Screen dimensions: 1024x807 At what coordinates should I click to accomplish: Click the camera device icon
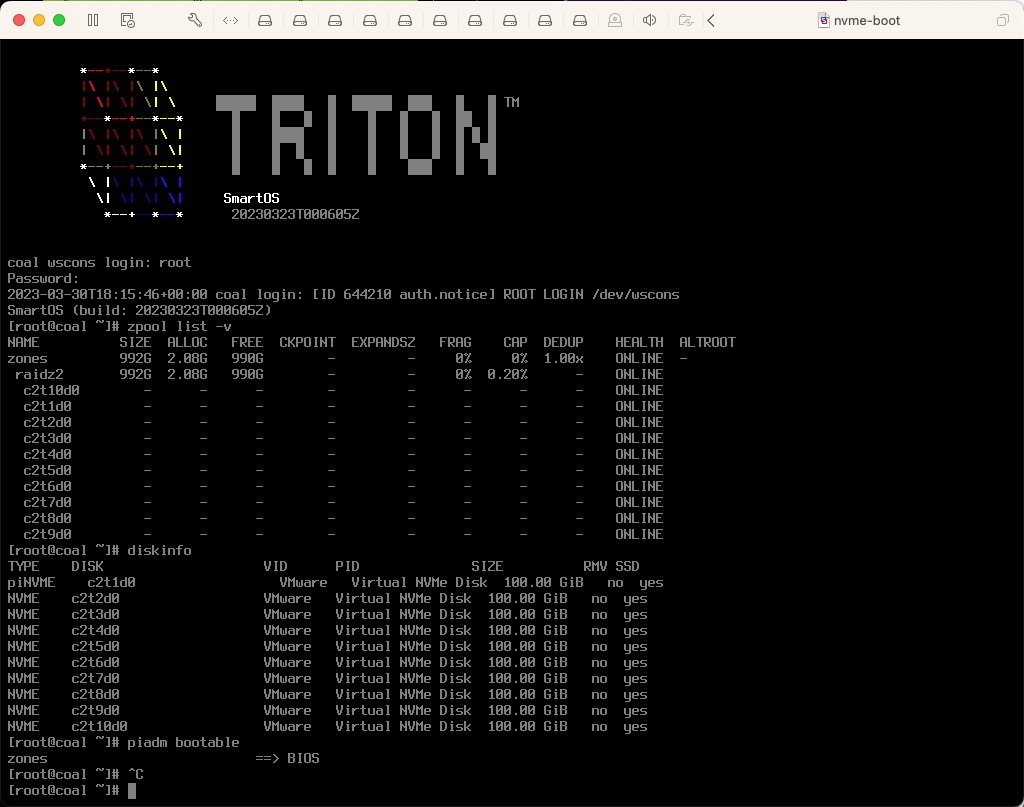click(x=614, y=20)
